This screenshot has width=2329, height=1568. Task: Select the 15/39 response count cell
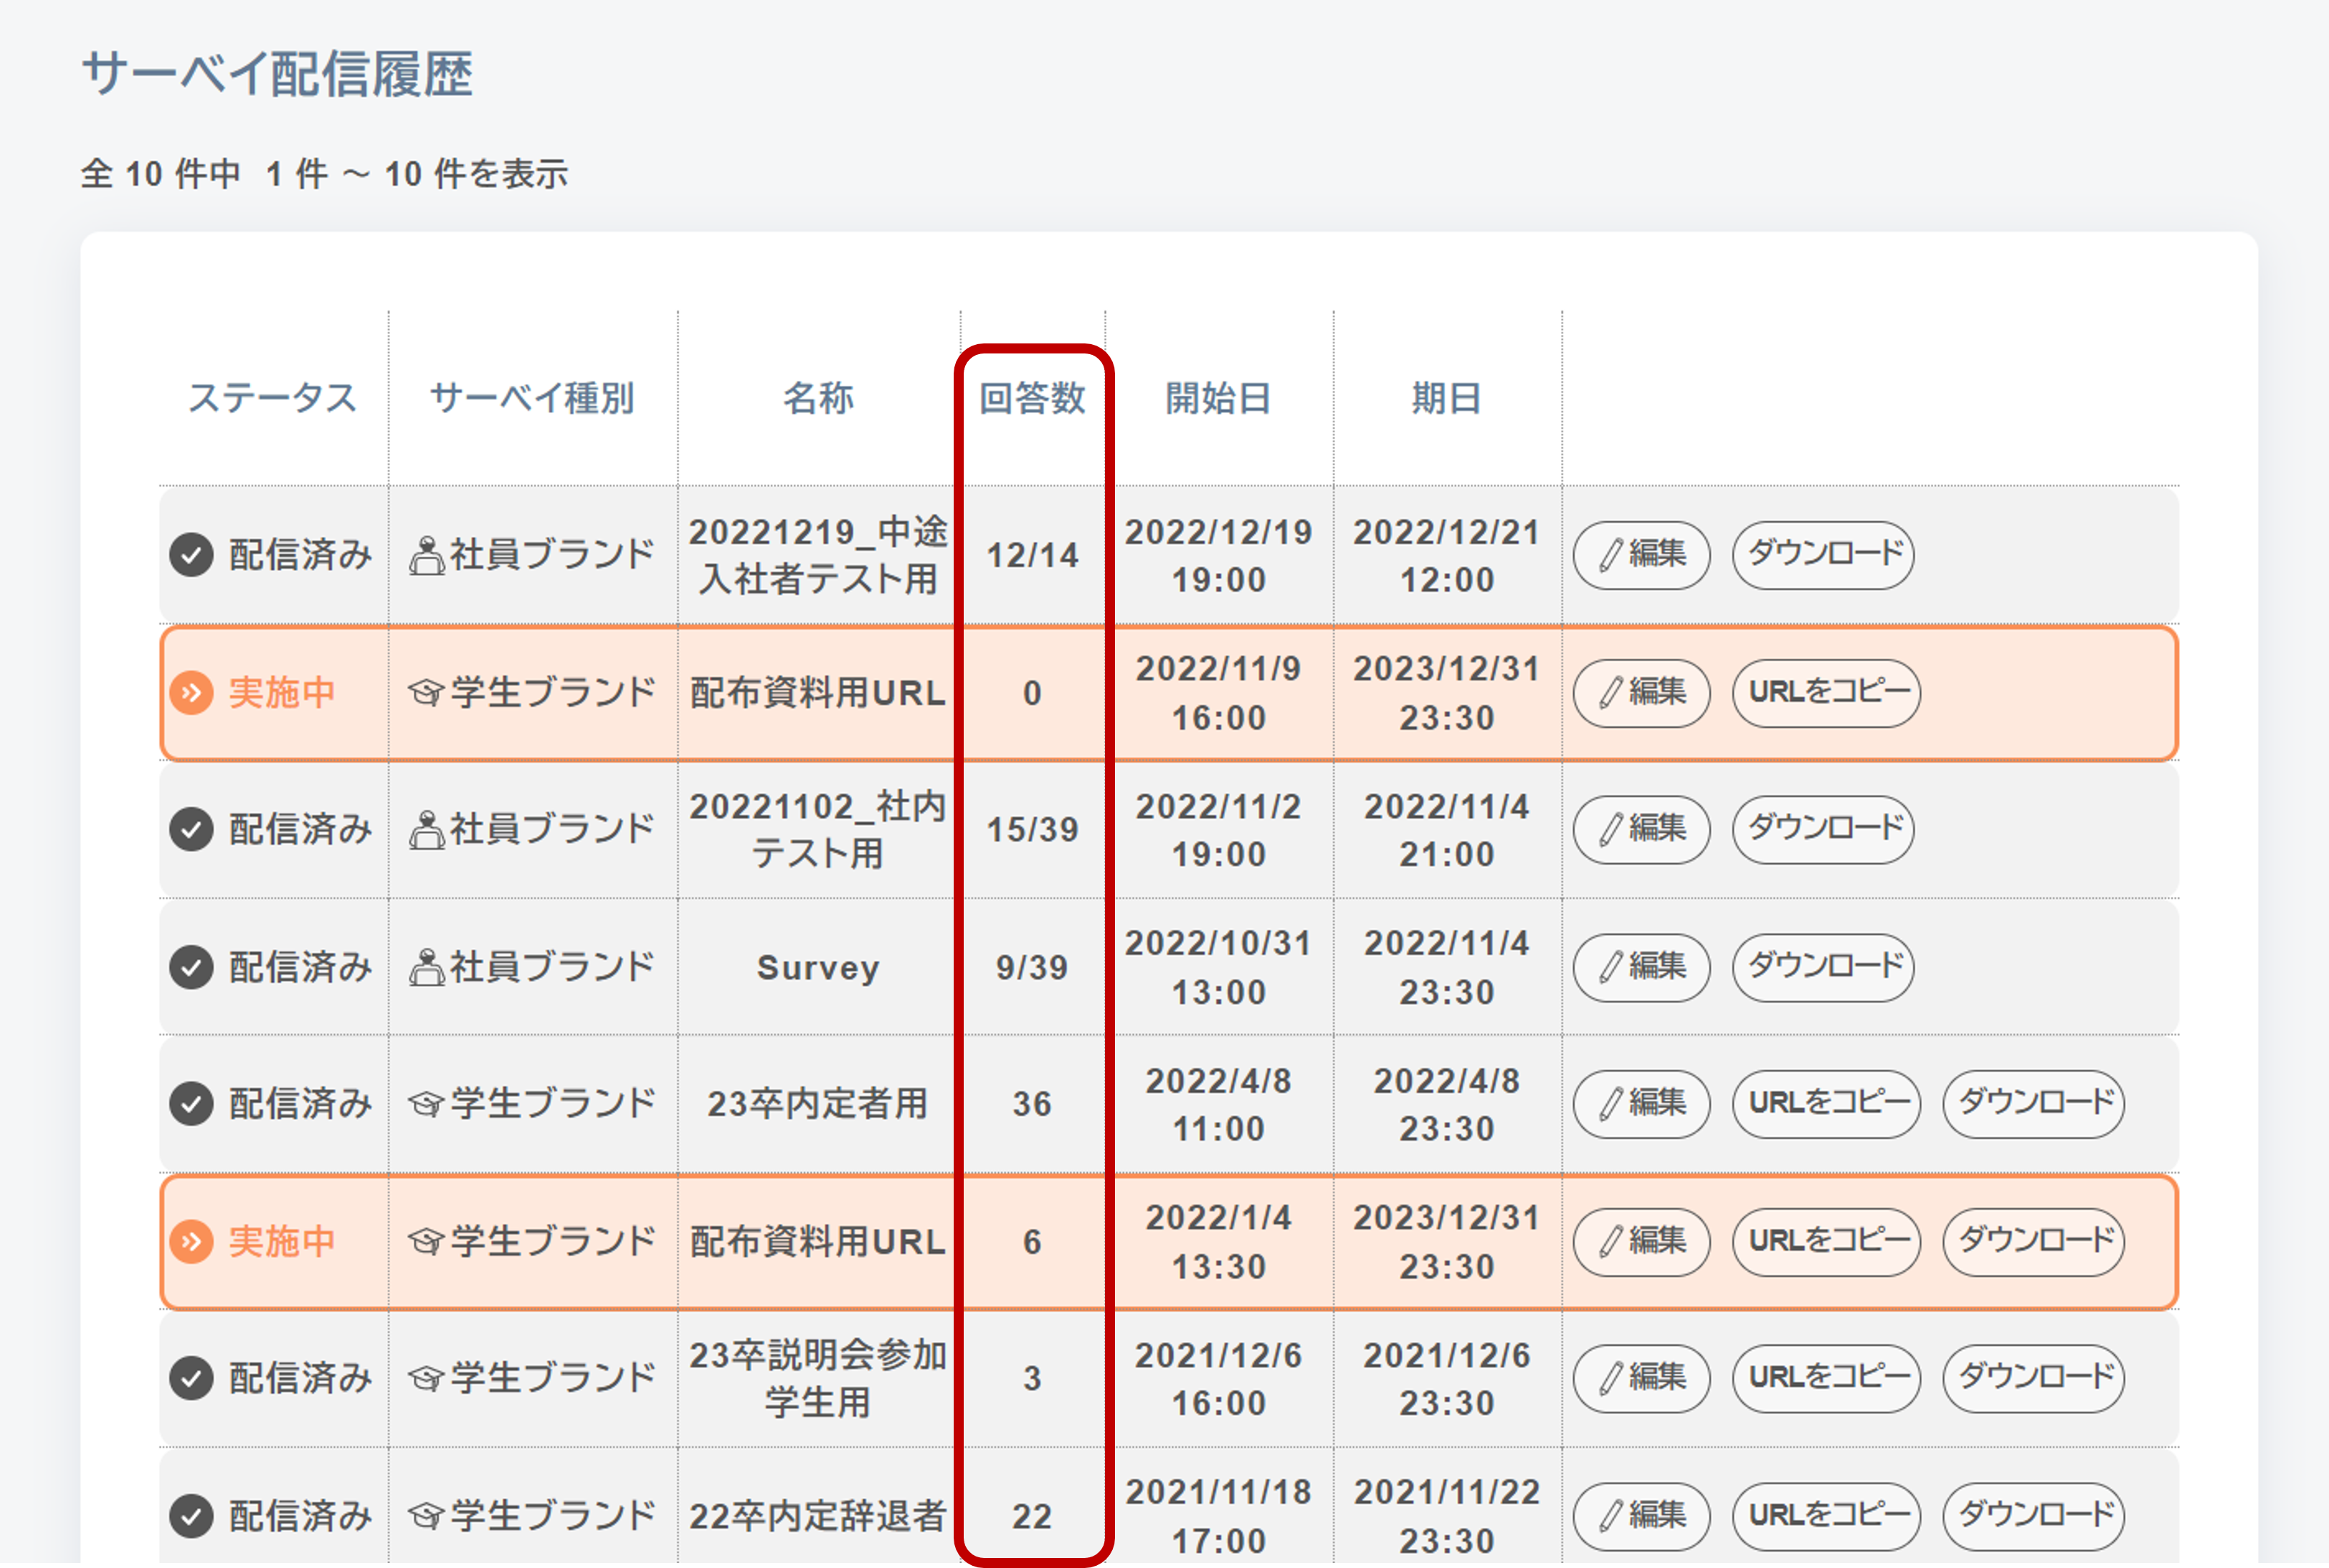pyautogui.click(x=1032, y=829)
